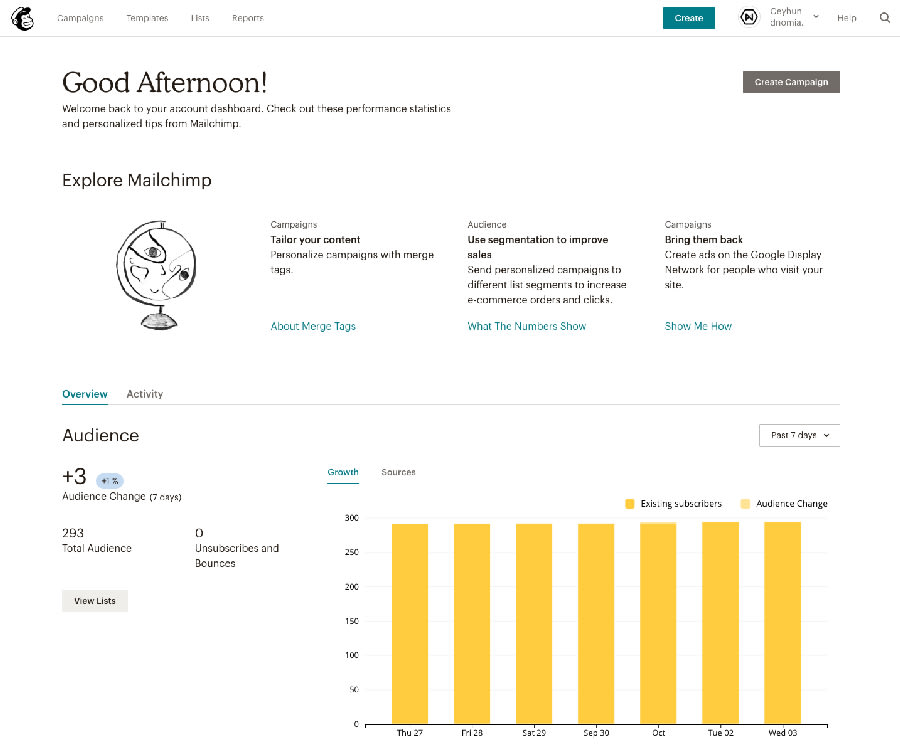Click the Bring them back heading
900x754 pixels.
point(704,240)
